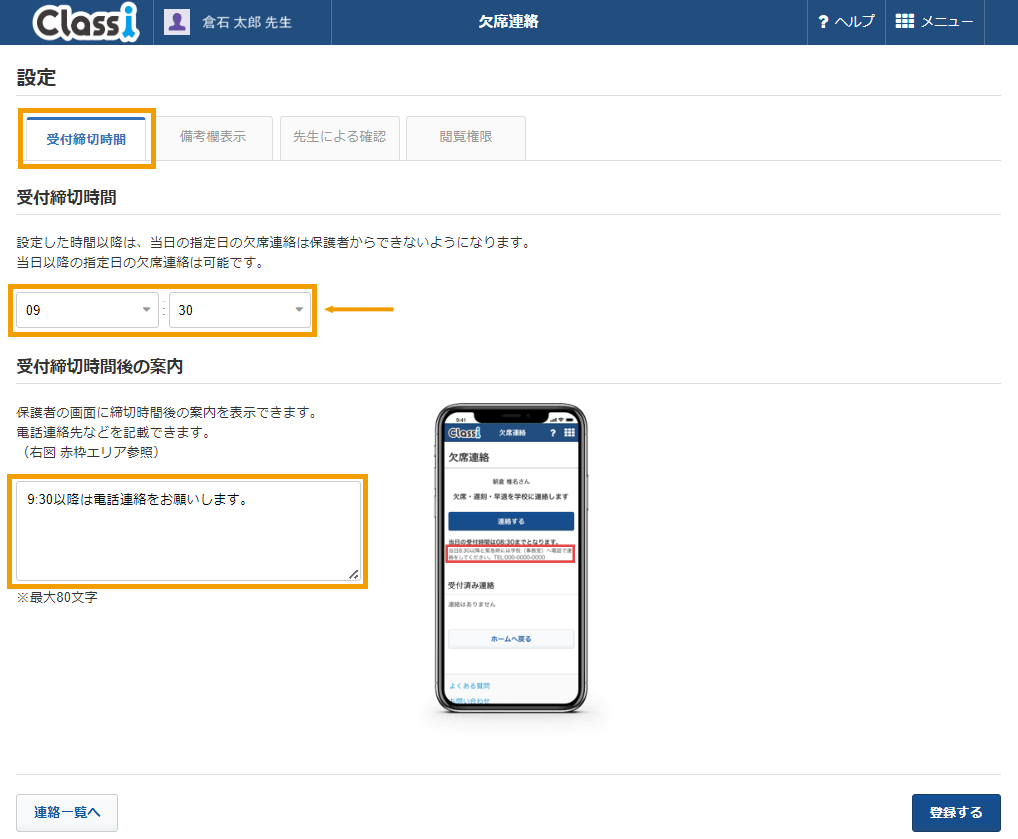Click the Classi logo inside the phone preview
The width and height of the screenshot is (1018, 839).
point(464,433)
